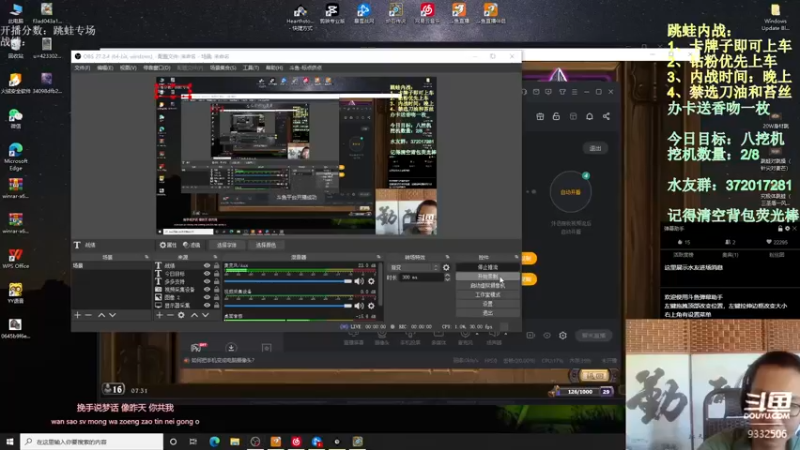Click the bell notification icon in Douyu window
This screenshot has width=800, height=450.
590,116
